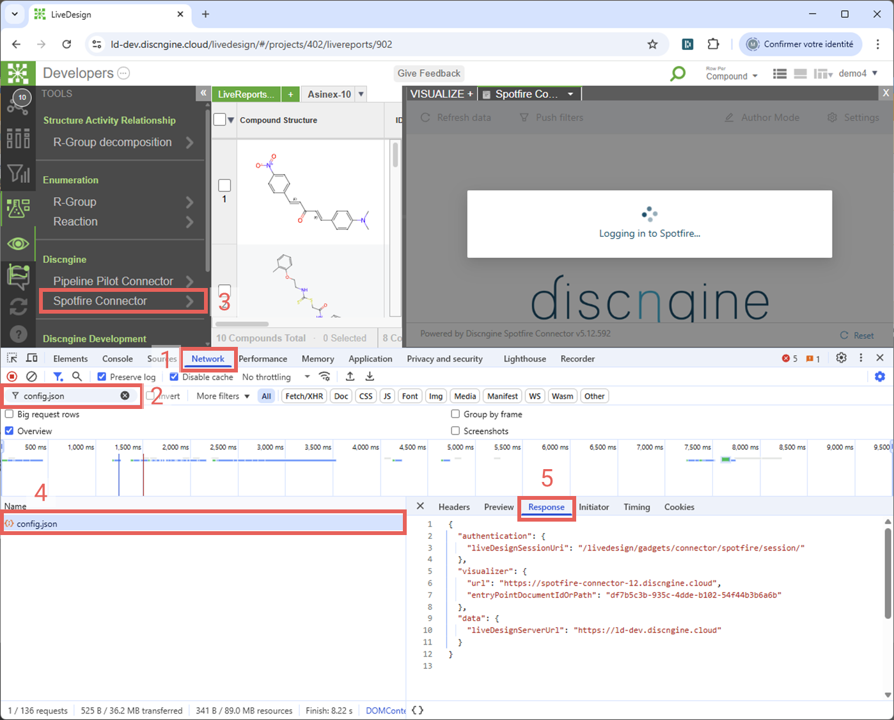Viewport: 894px width, 720px height.
Task: Clear the config.json filter text
Action: (x=125, y=395)
